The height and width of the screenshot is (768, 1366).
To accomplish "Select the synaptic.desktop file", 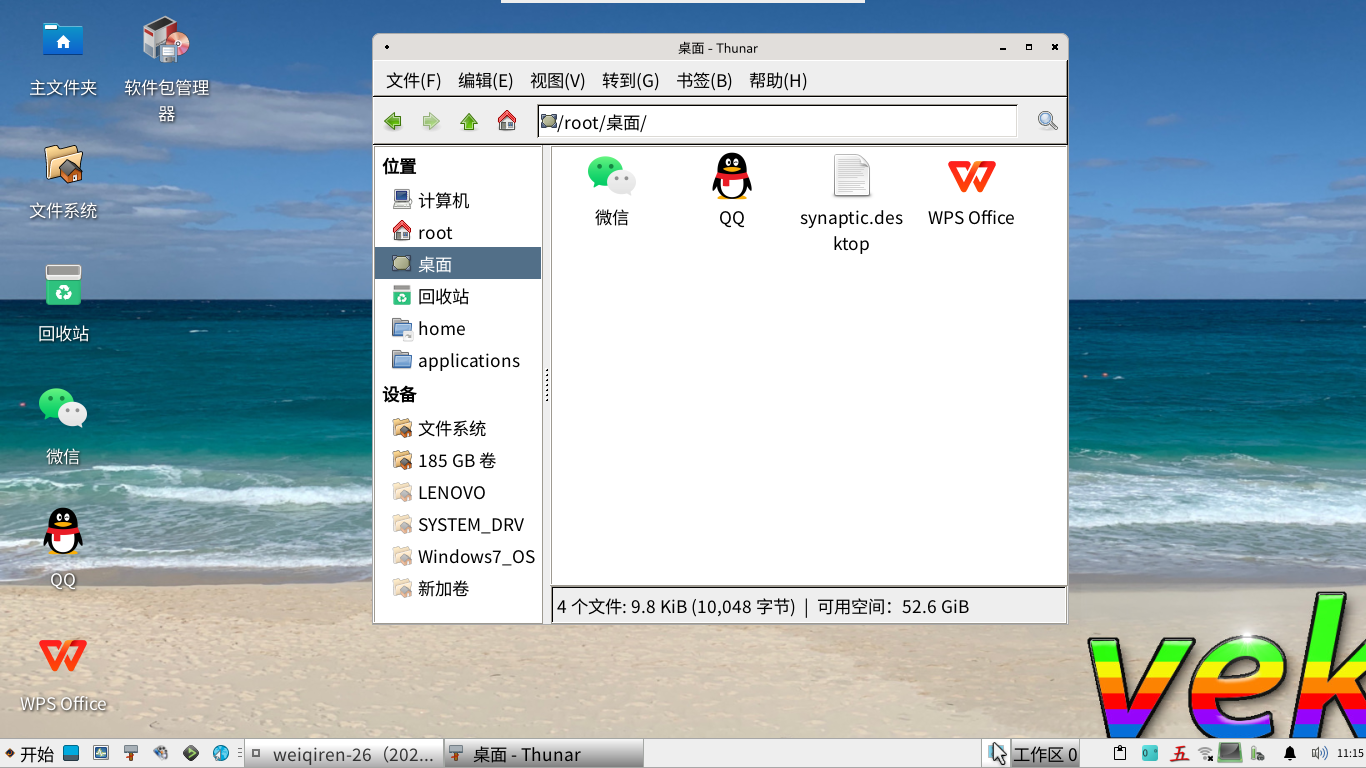I will (852, 203).
